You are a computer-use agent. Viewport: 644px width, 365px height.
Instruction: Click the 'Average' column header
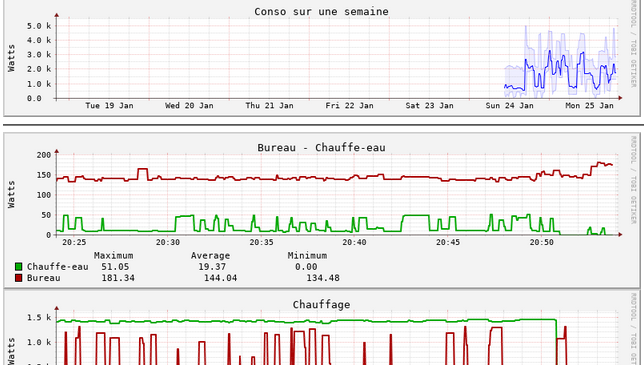pos(210,256)
